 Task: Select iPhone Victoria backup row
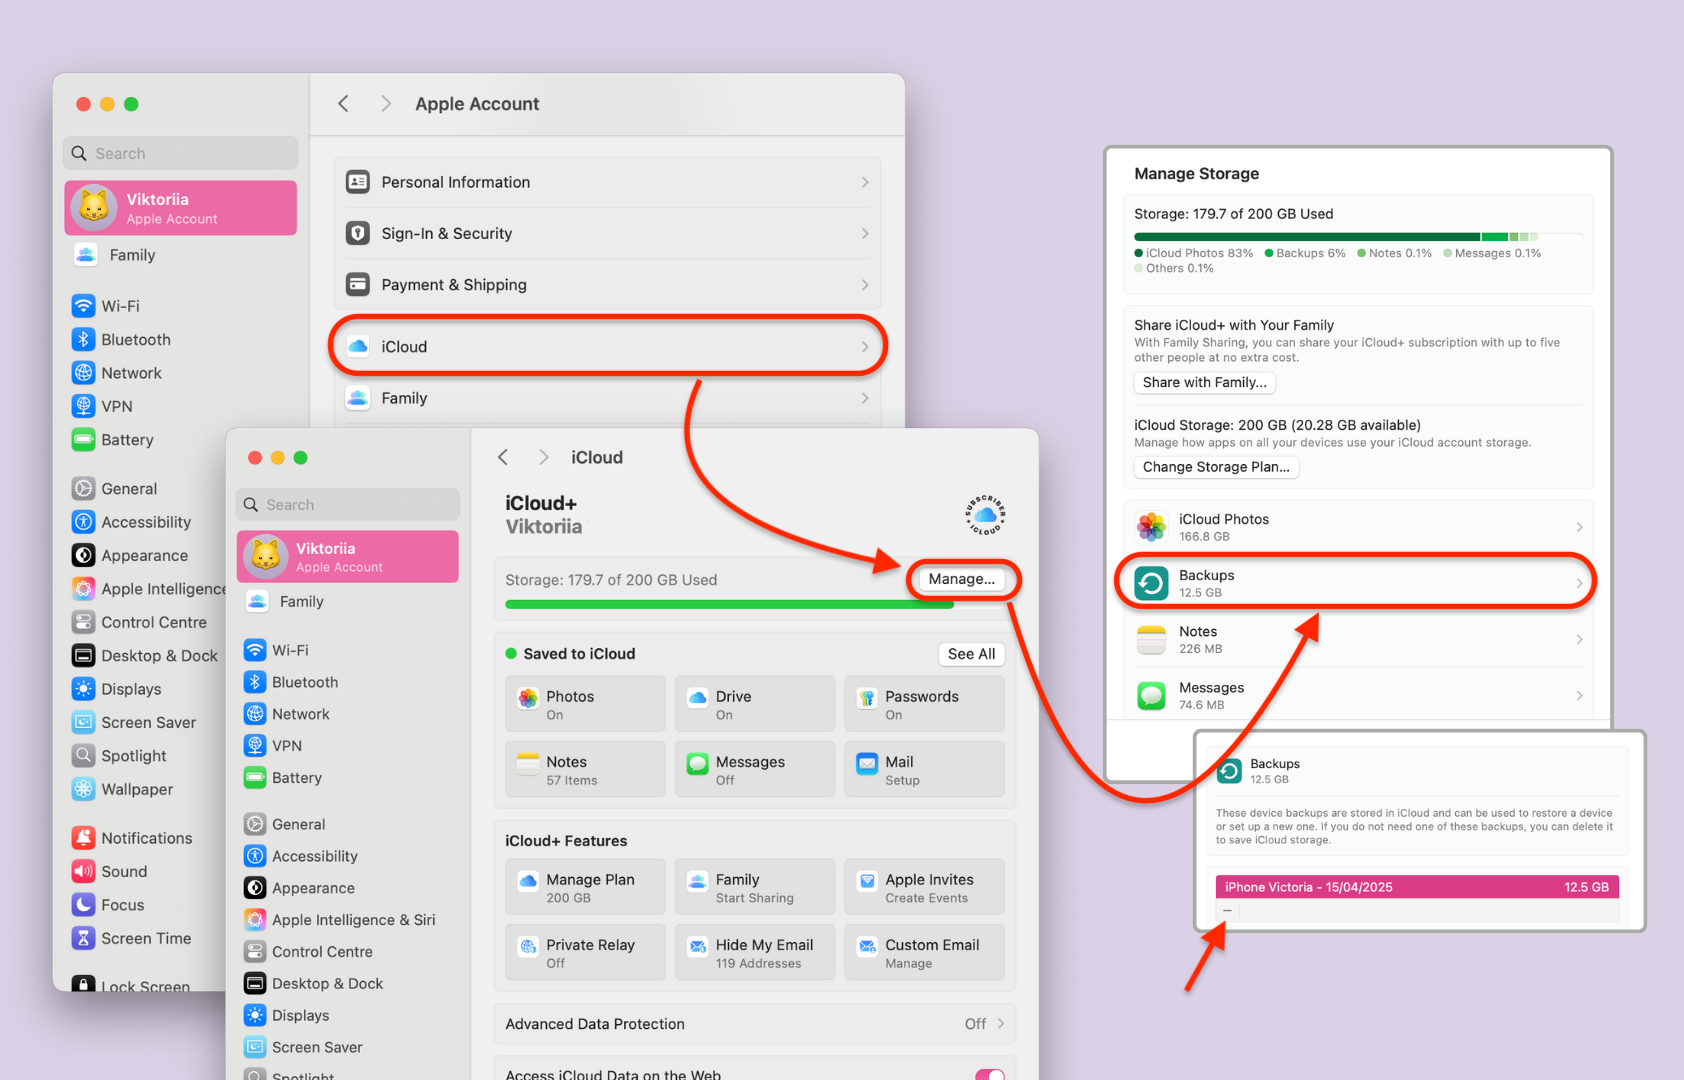pos(1417,887)
